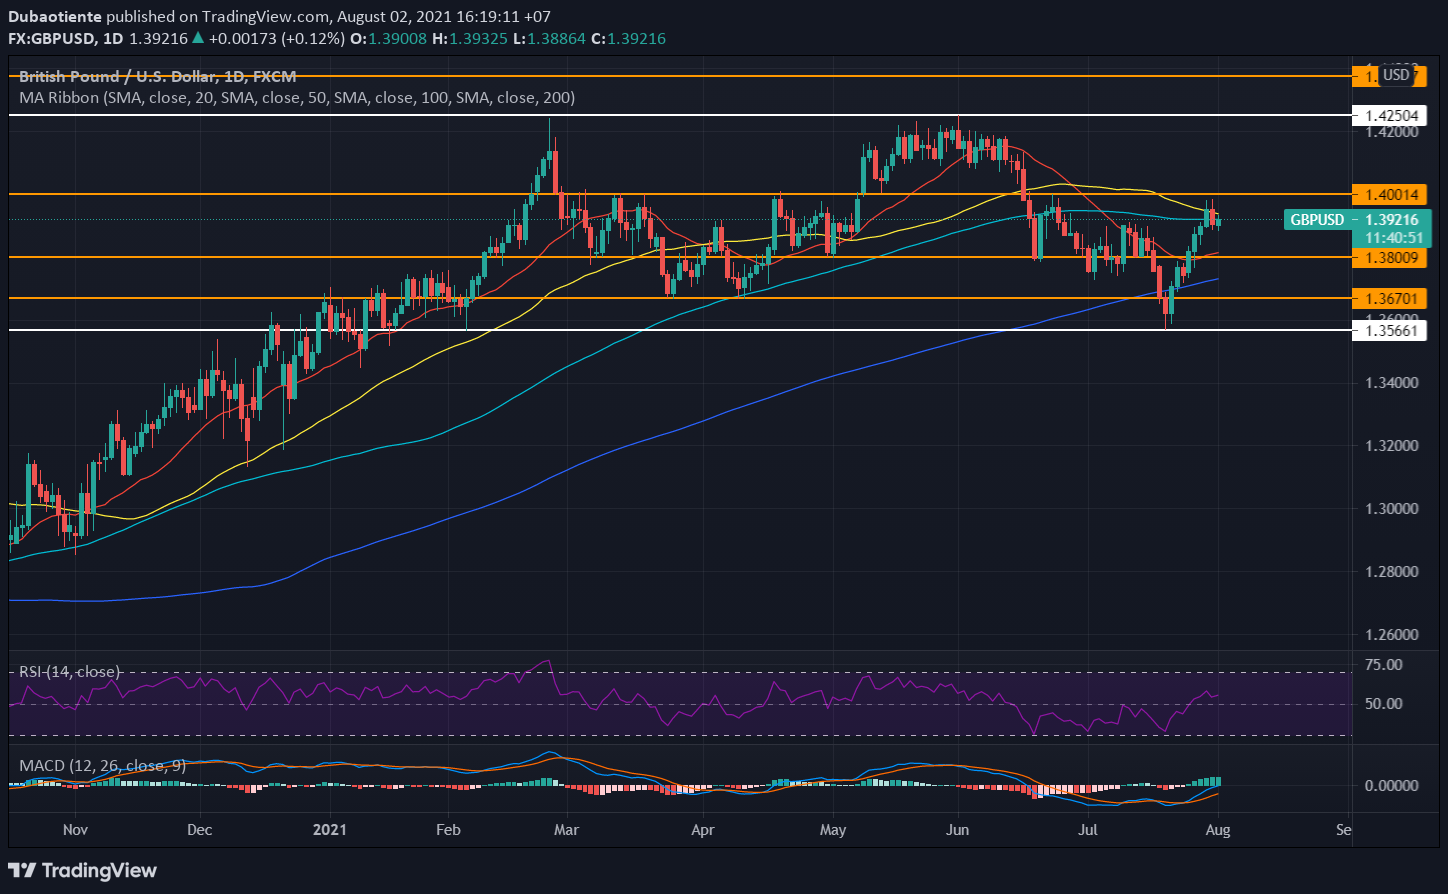1448x894 pixels.
Task: Select the MACD (12, 26, close, 9) label
Action: pos(103,765)
